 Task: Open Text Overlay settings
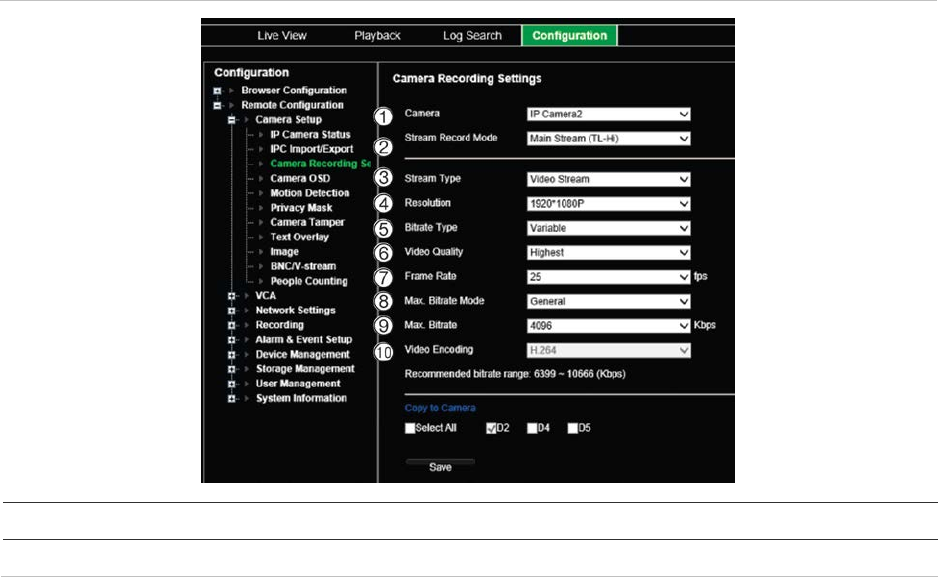[x=299, y=237]
